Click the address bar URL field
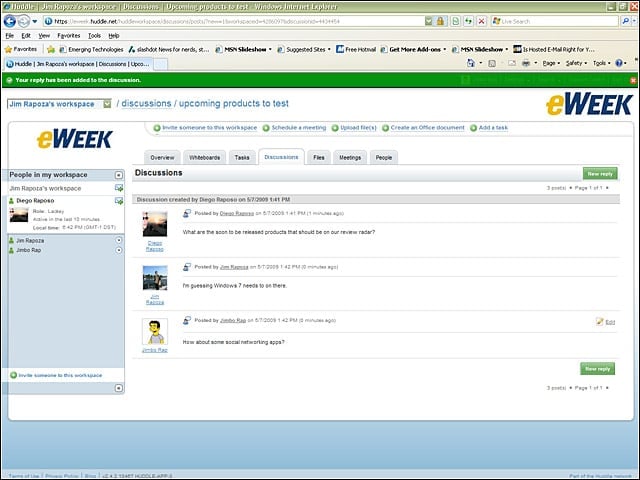This screenshot has width=640, height=480. pyautogui.click(x=233, y=21)
